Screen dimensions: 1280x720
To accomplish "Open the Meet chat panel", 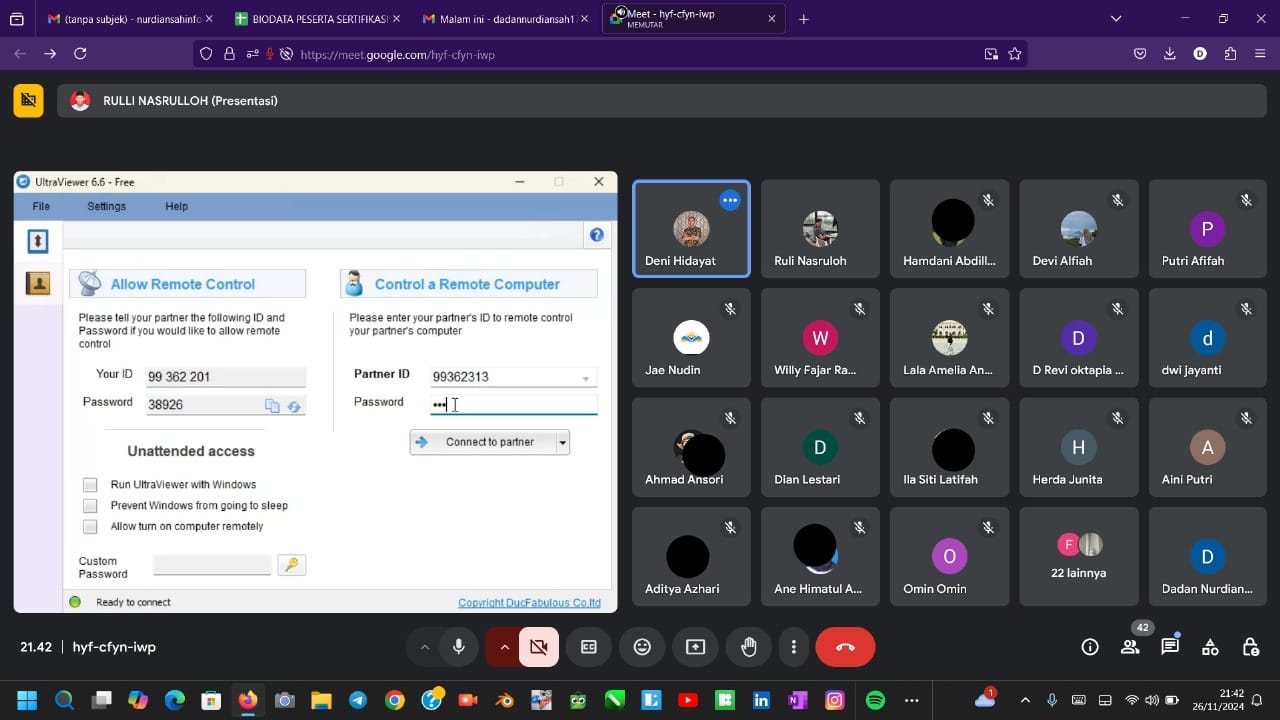I will 1170,647.
